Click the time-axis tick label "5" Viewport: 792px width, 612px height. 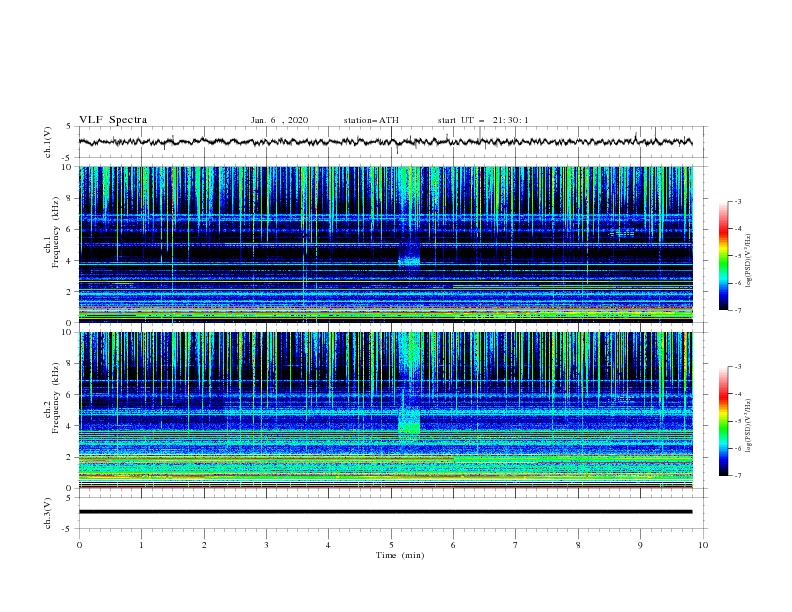[x=390, y=545]
